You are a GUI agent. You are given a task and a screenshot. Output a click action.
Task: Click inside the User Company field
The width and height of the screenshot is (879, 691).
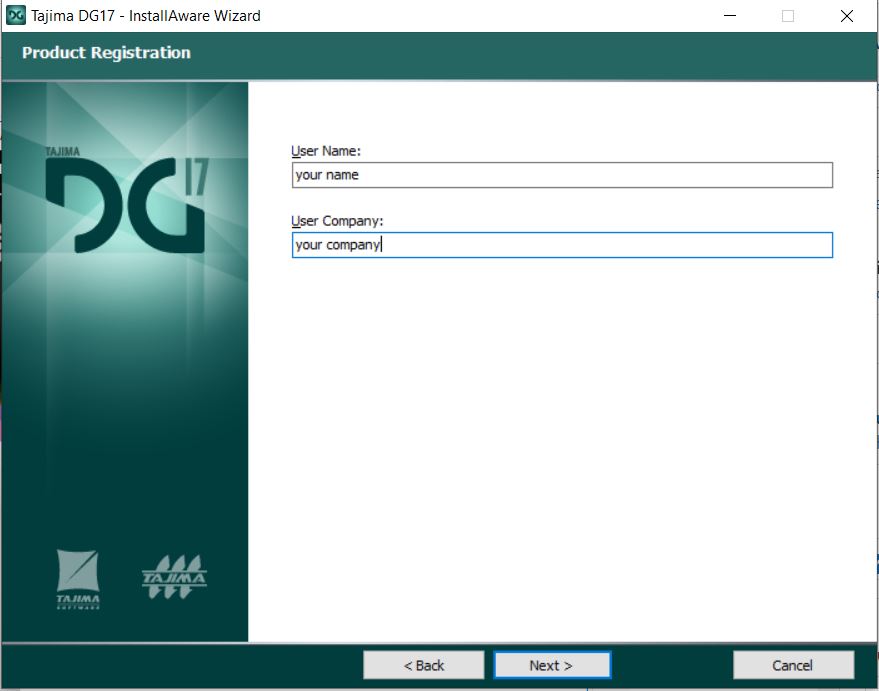tap(562, 245)
